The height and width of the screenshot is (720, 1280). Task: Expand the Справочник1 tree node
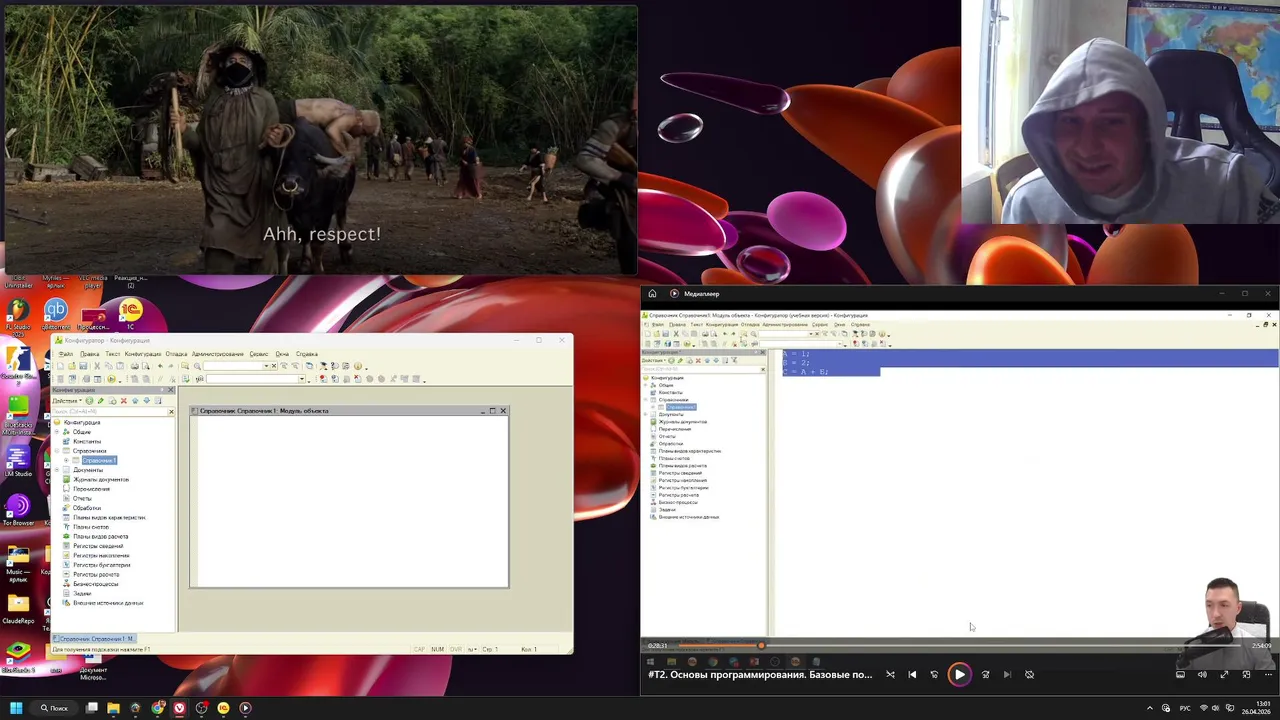click(x=66, y=460)
